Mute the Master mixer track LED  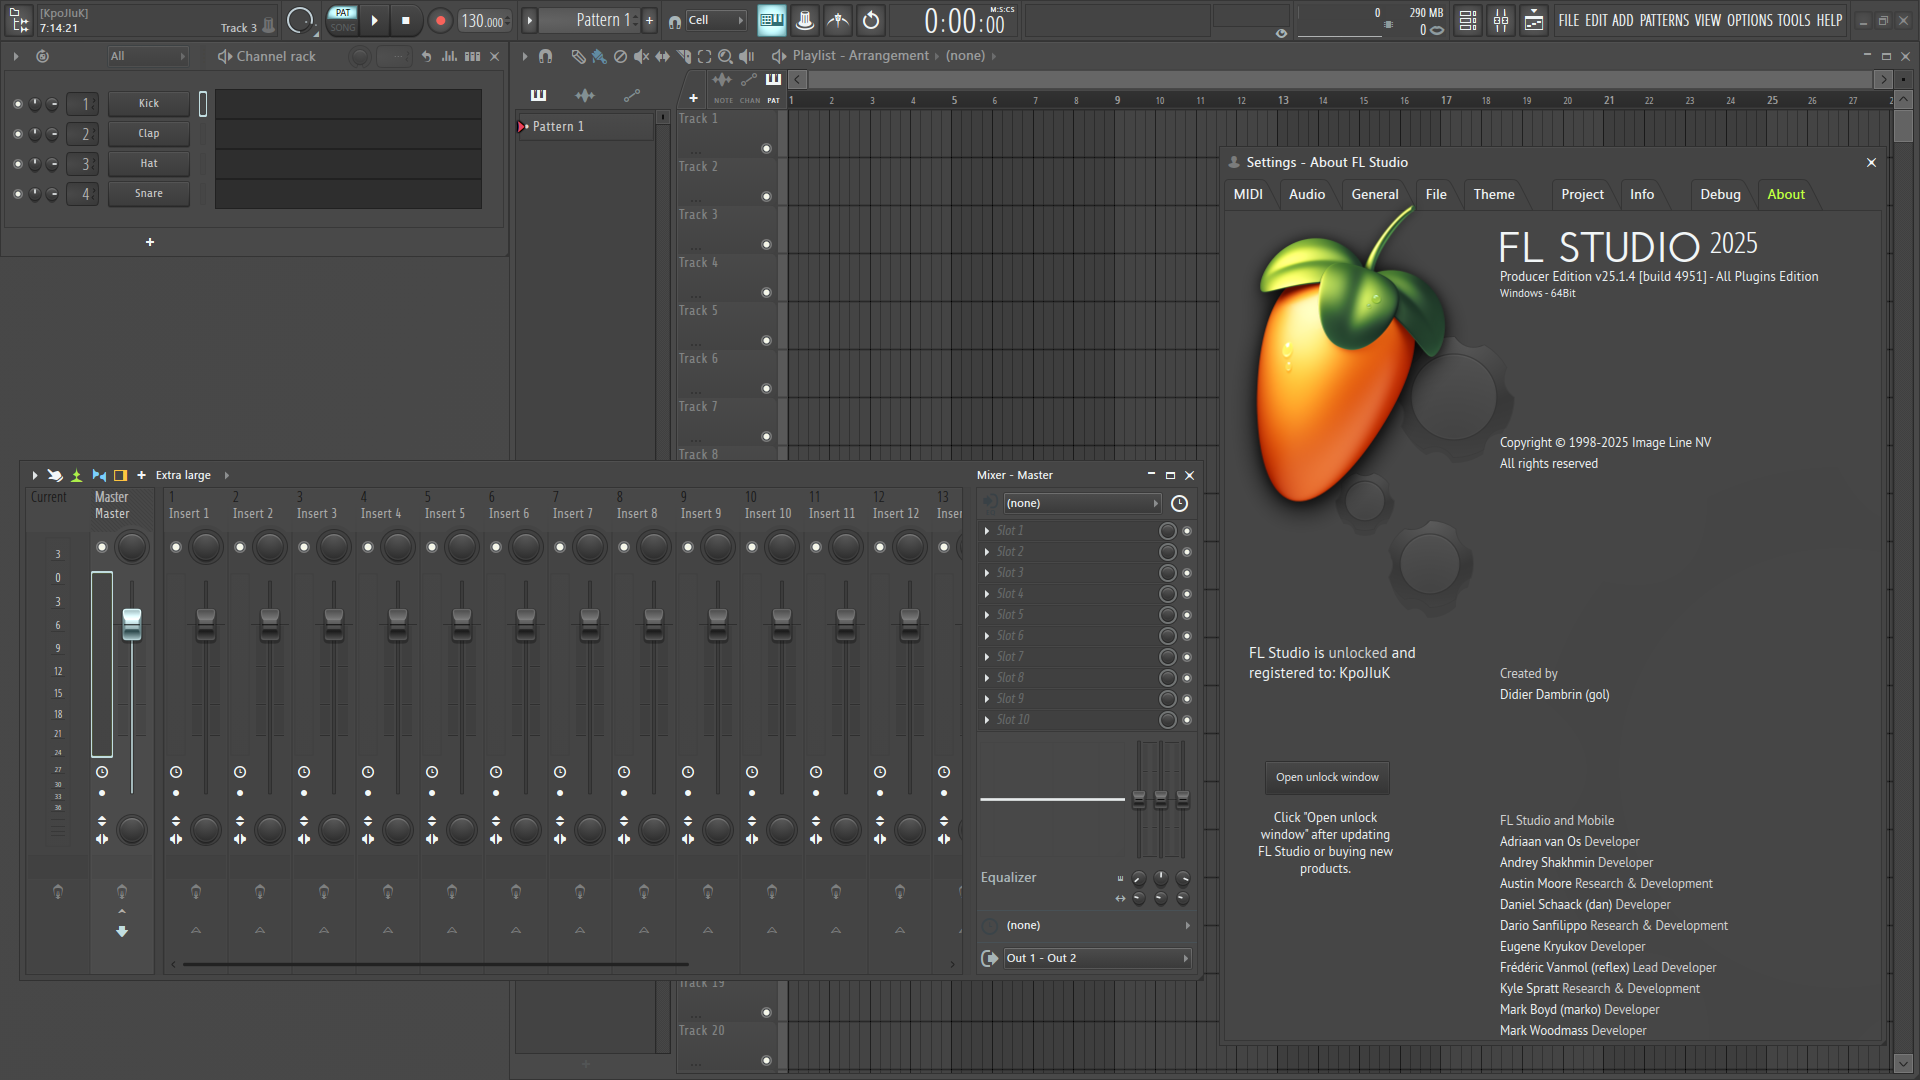pos(102,547)
